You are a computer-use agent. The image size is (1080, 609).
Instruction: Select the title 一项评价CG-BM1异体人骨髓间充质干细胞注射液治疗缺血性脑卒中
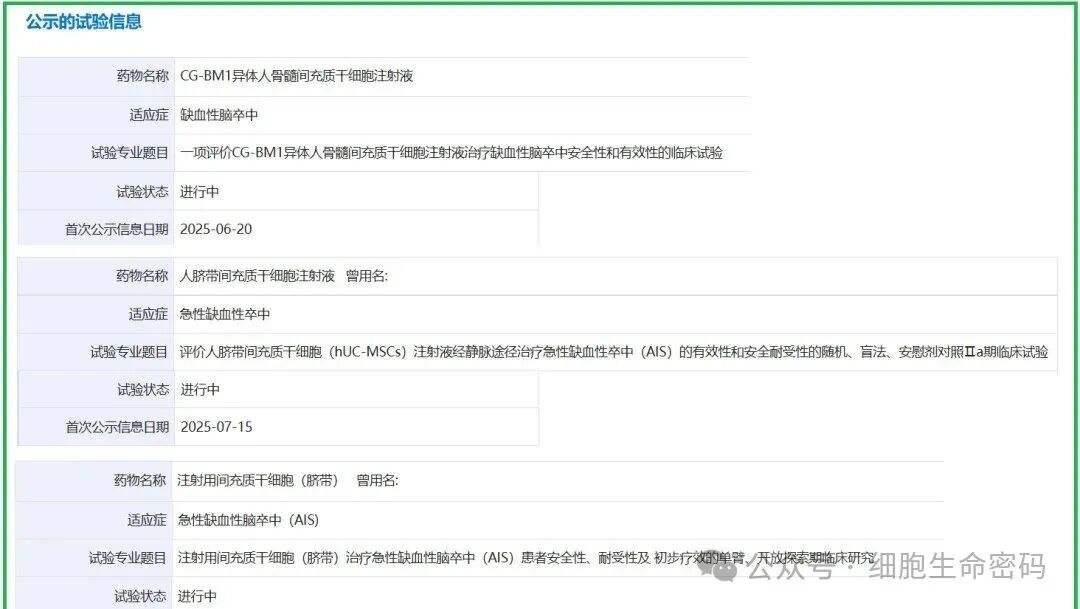[x=451, y=153]
